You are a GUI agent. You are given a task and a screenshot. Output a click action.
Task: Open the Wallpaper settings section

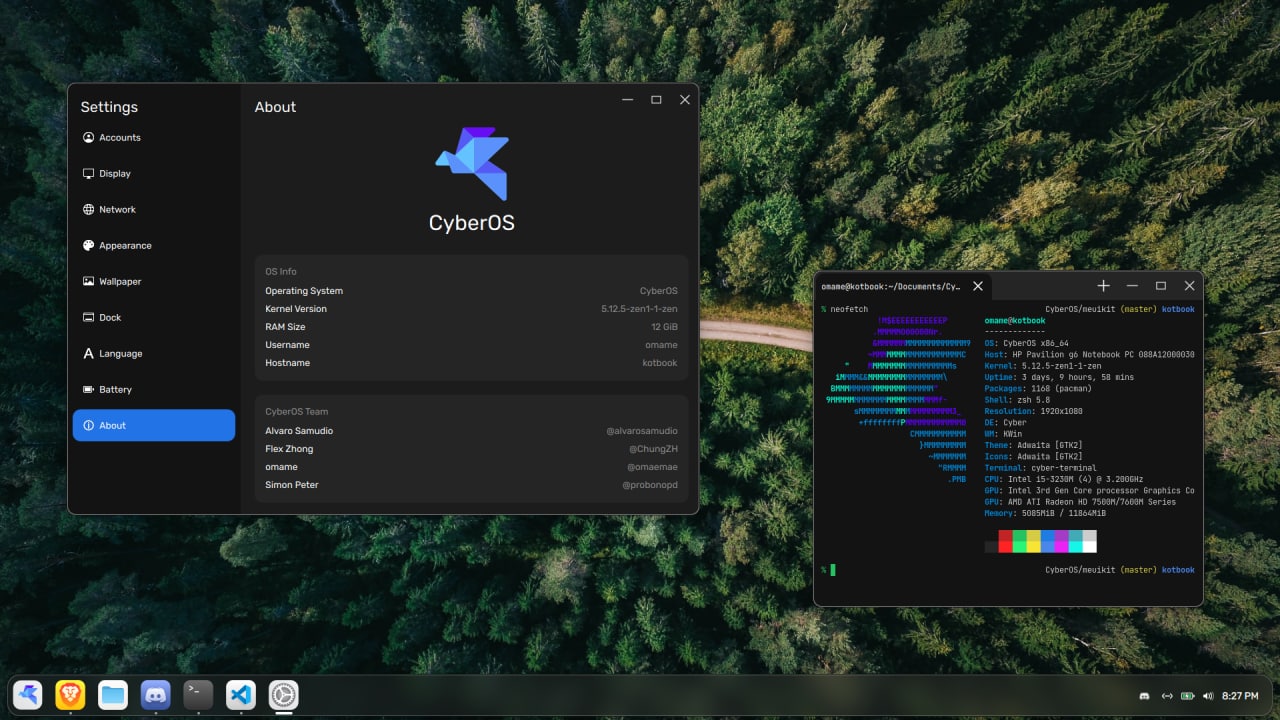(154, 281)
